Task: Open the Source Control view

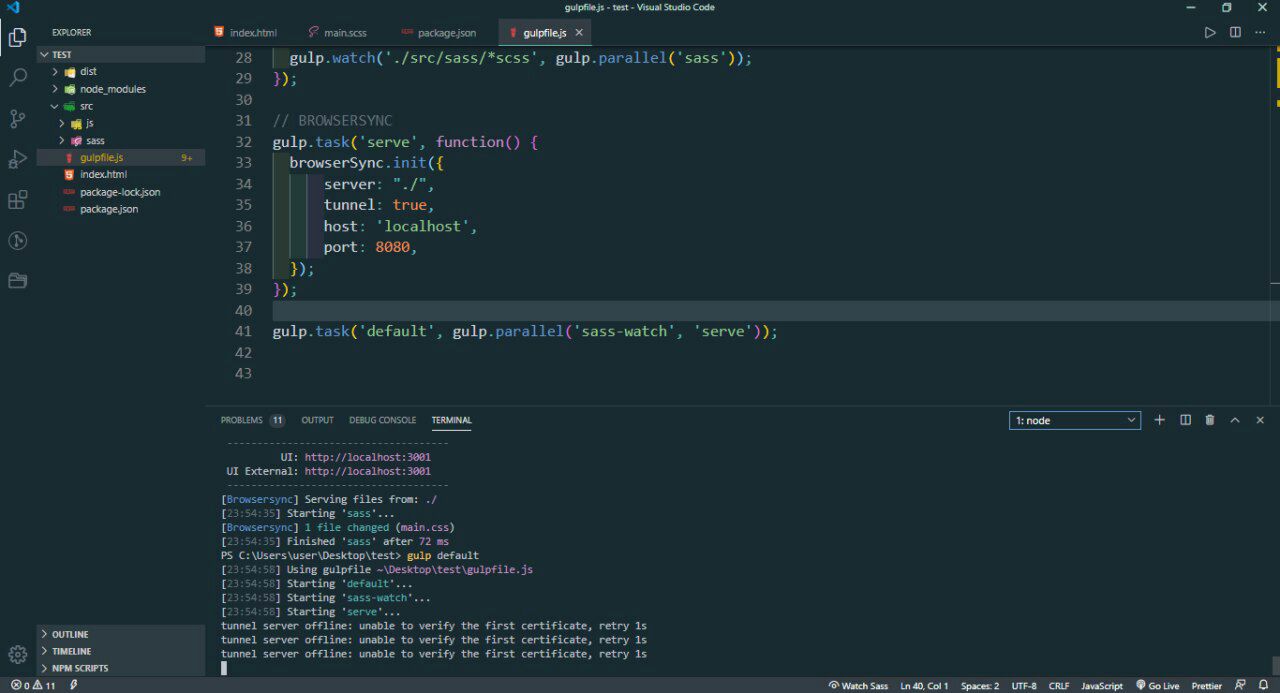Action: [x=17, y=119]
